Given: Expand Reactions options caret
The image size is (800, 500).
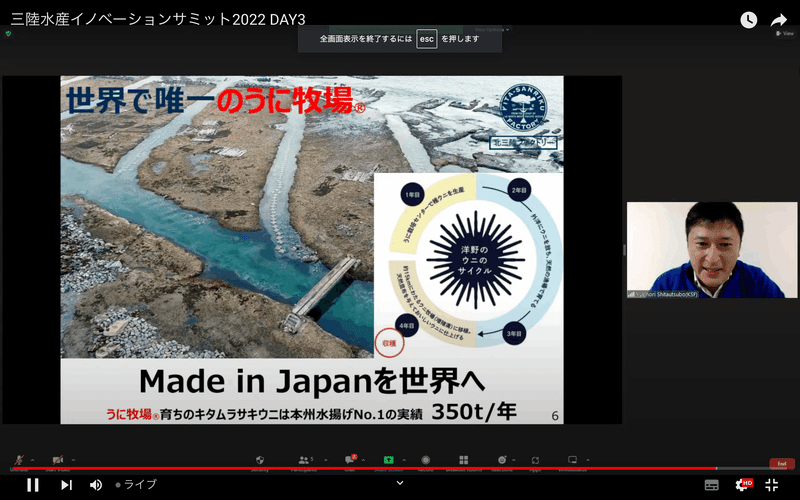Looking at the screenshot, I should 514,460.
